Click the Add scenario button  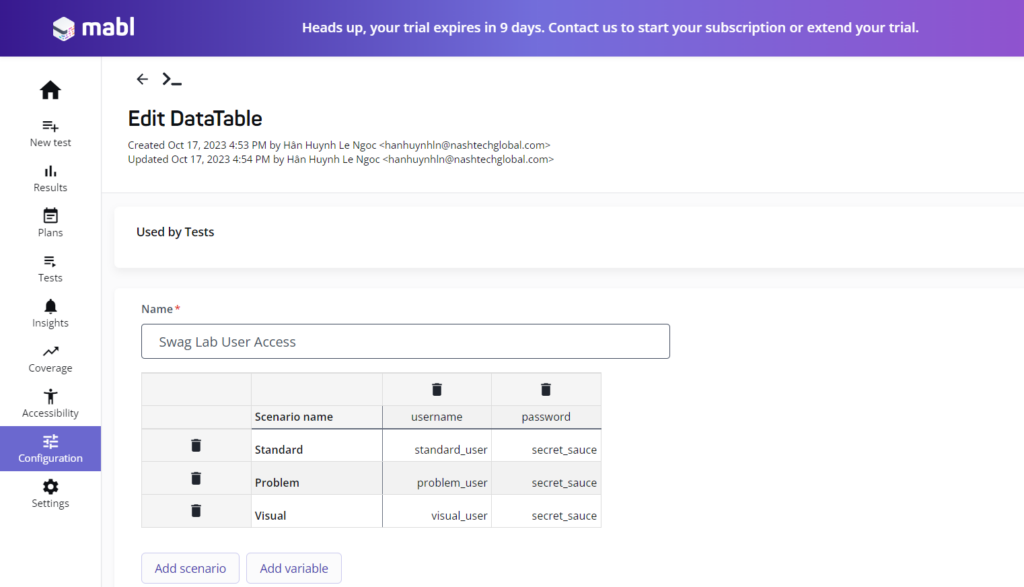(190, 568)
